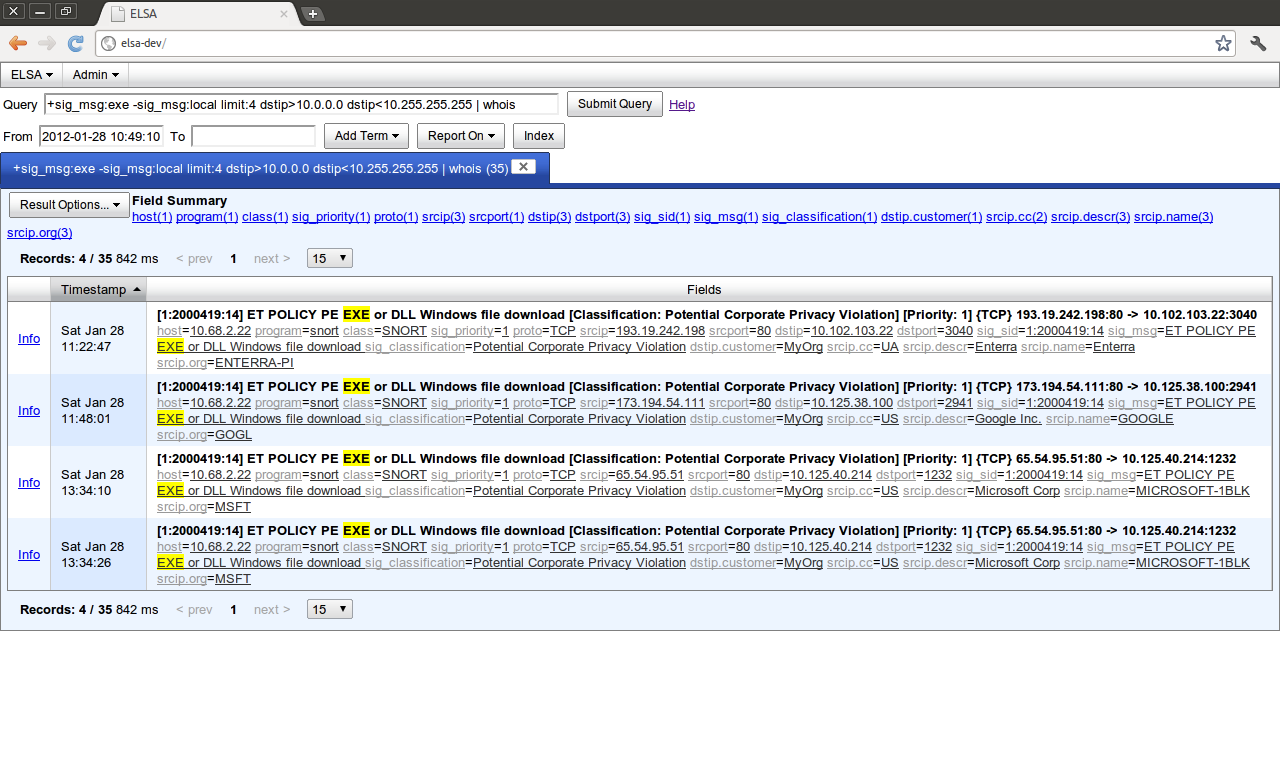Open the Add Term dropdown

coord(366,135)
